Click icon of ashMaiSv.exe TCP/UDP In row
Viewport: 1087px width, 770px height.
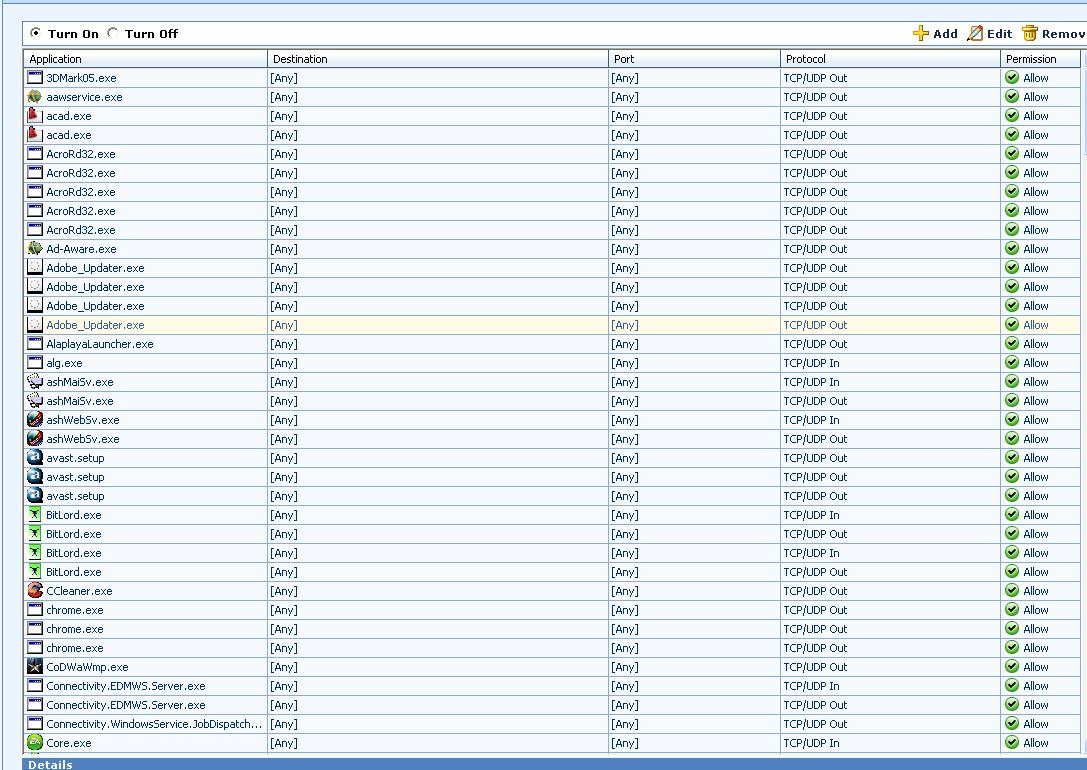[35, 381]
